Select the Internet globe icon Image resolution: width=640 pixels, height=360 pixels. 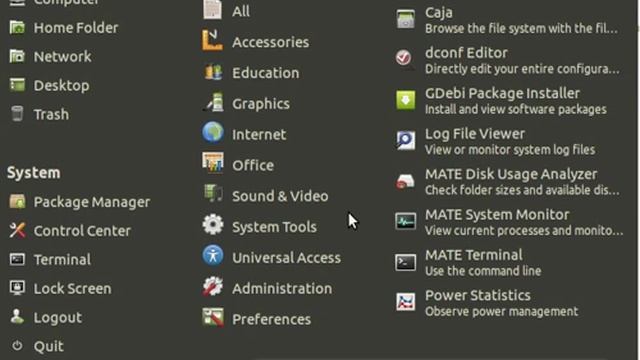click(213, 132)
